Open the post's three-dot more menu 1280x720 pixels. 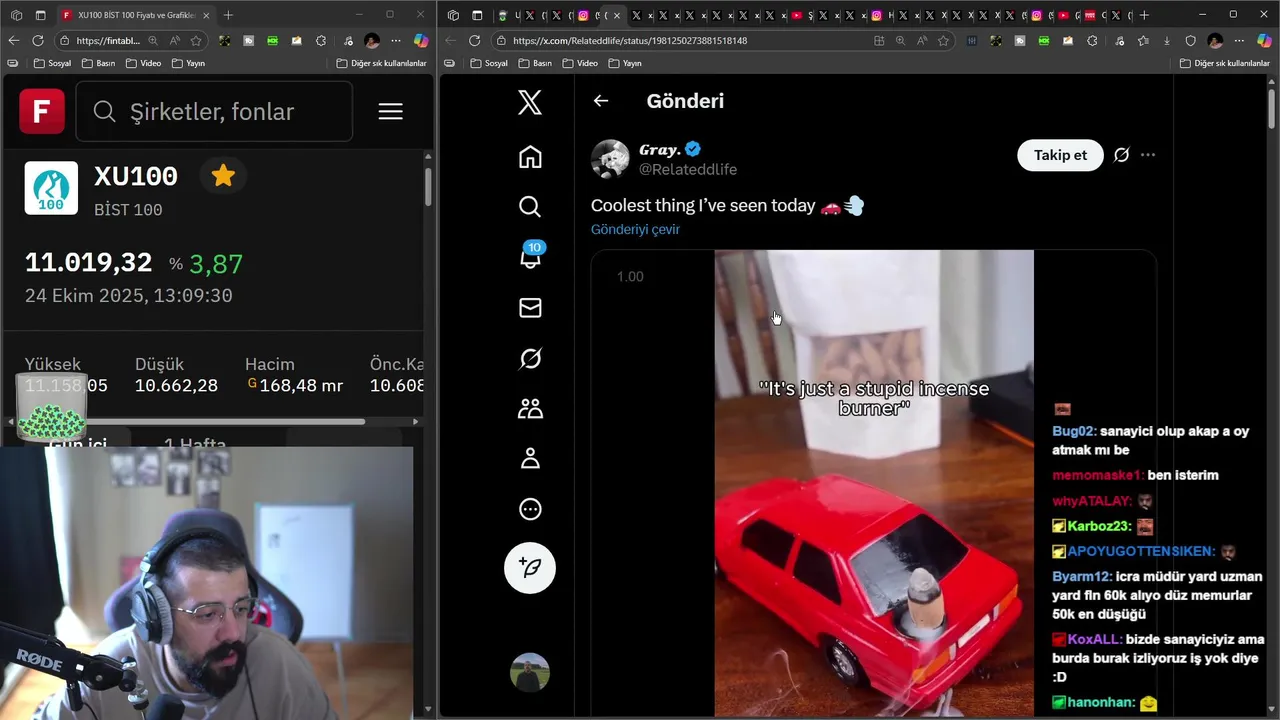pyautogui.click(x=1148, y=155)
